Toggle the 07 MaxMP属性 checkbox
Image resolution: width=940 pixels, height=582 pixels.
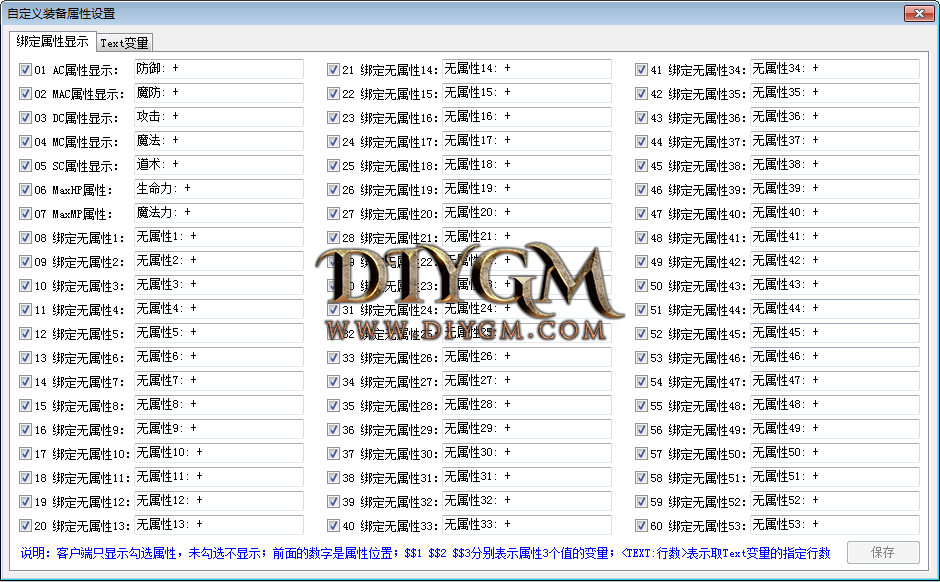[25, 213]
